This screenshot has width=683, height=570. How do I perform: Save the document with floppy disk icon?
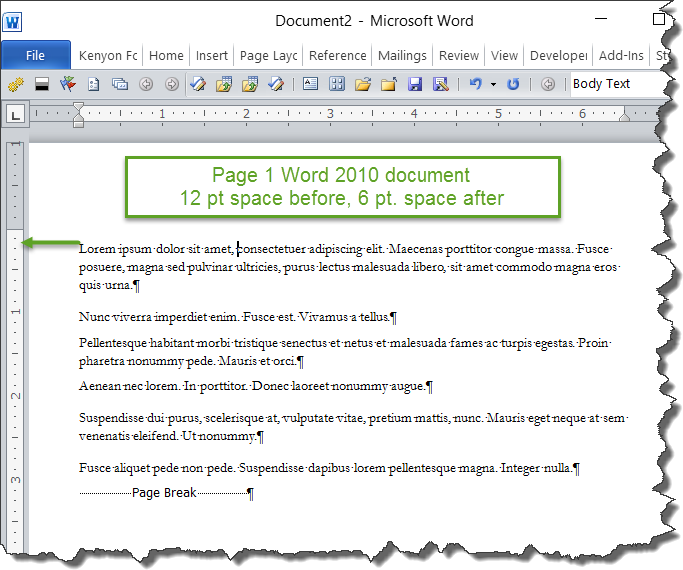[415, 84]
